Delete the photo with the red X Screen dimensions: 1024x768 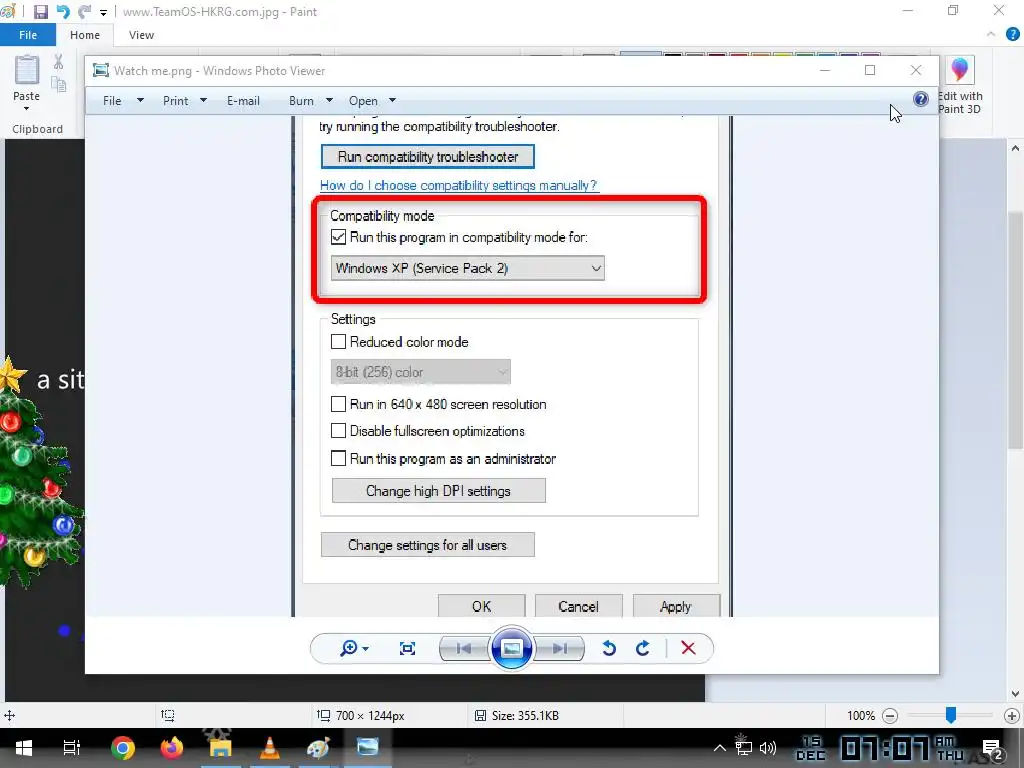[x=688, y=648]
